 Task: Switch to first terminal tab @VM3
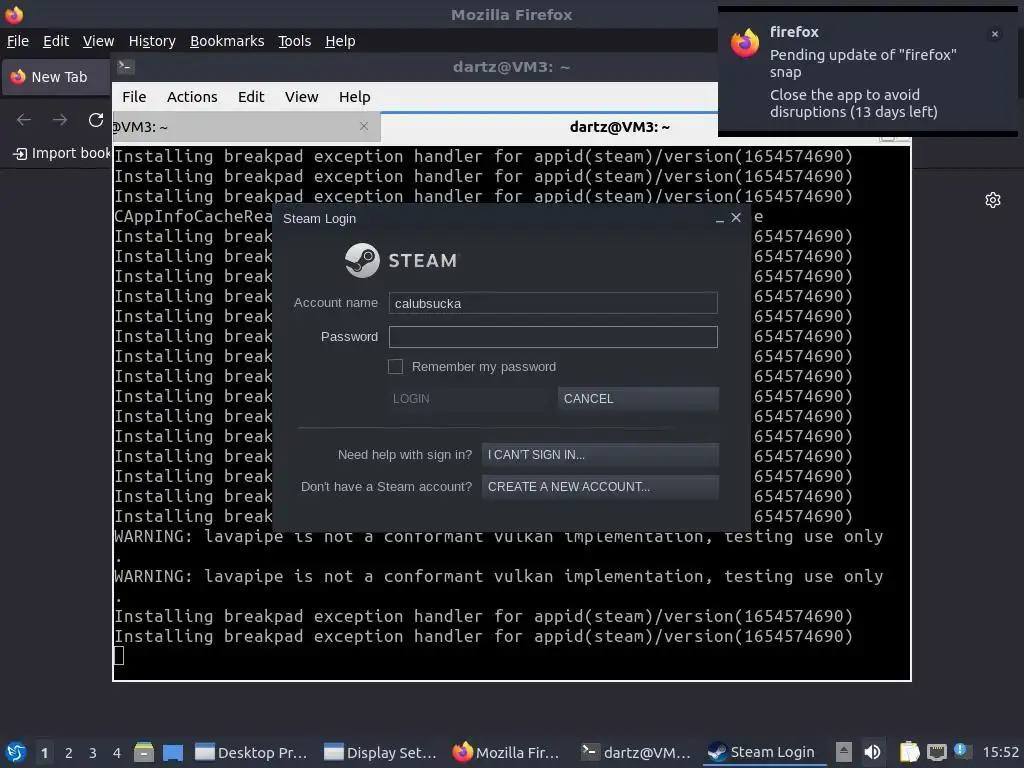coord(246,127)
